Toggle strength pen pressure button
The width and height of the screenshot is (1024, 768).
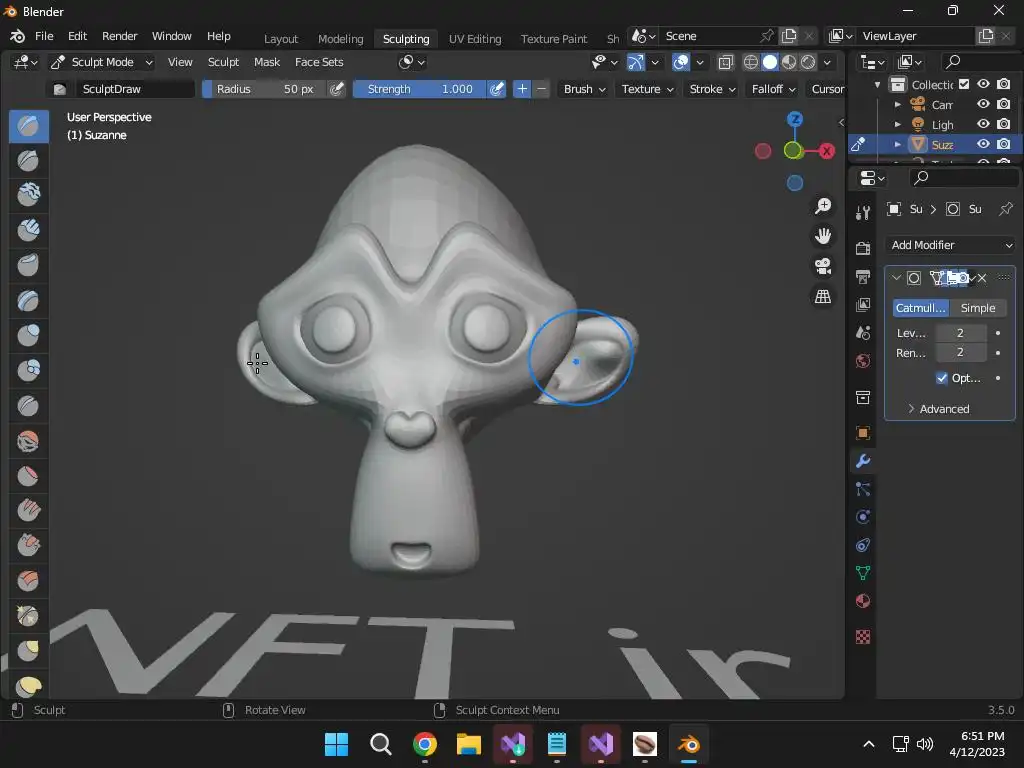pos(496,89)
